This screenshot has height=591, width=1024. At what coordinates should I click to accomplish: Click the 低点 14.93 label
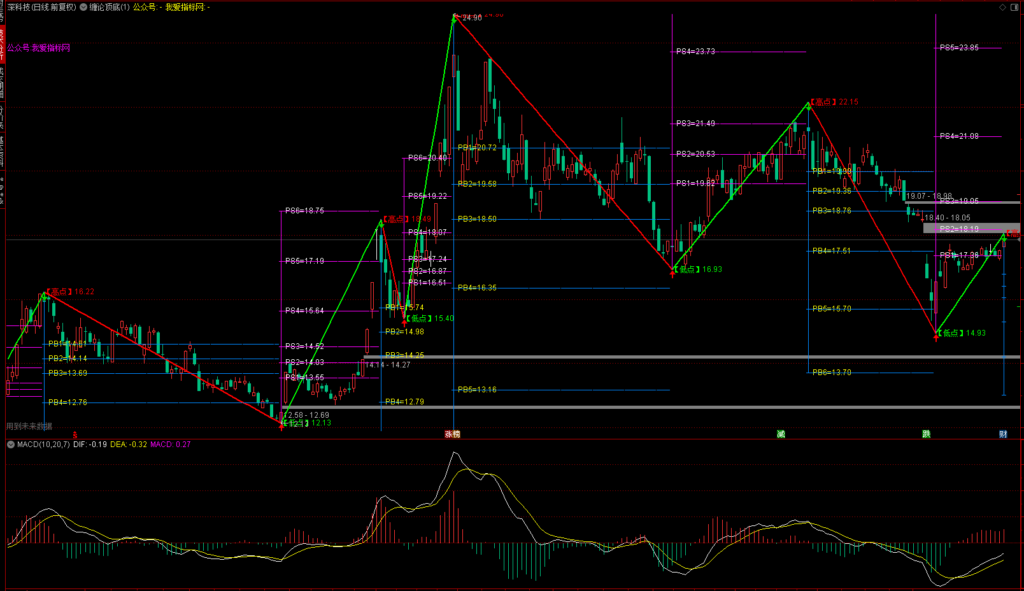point(962,333)
